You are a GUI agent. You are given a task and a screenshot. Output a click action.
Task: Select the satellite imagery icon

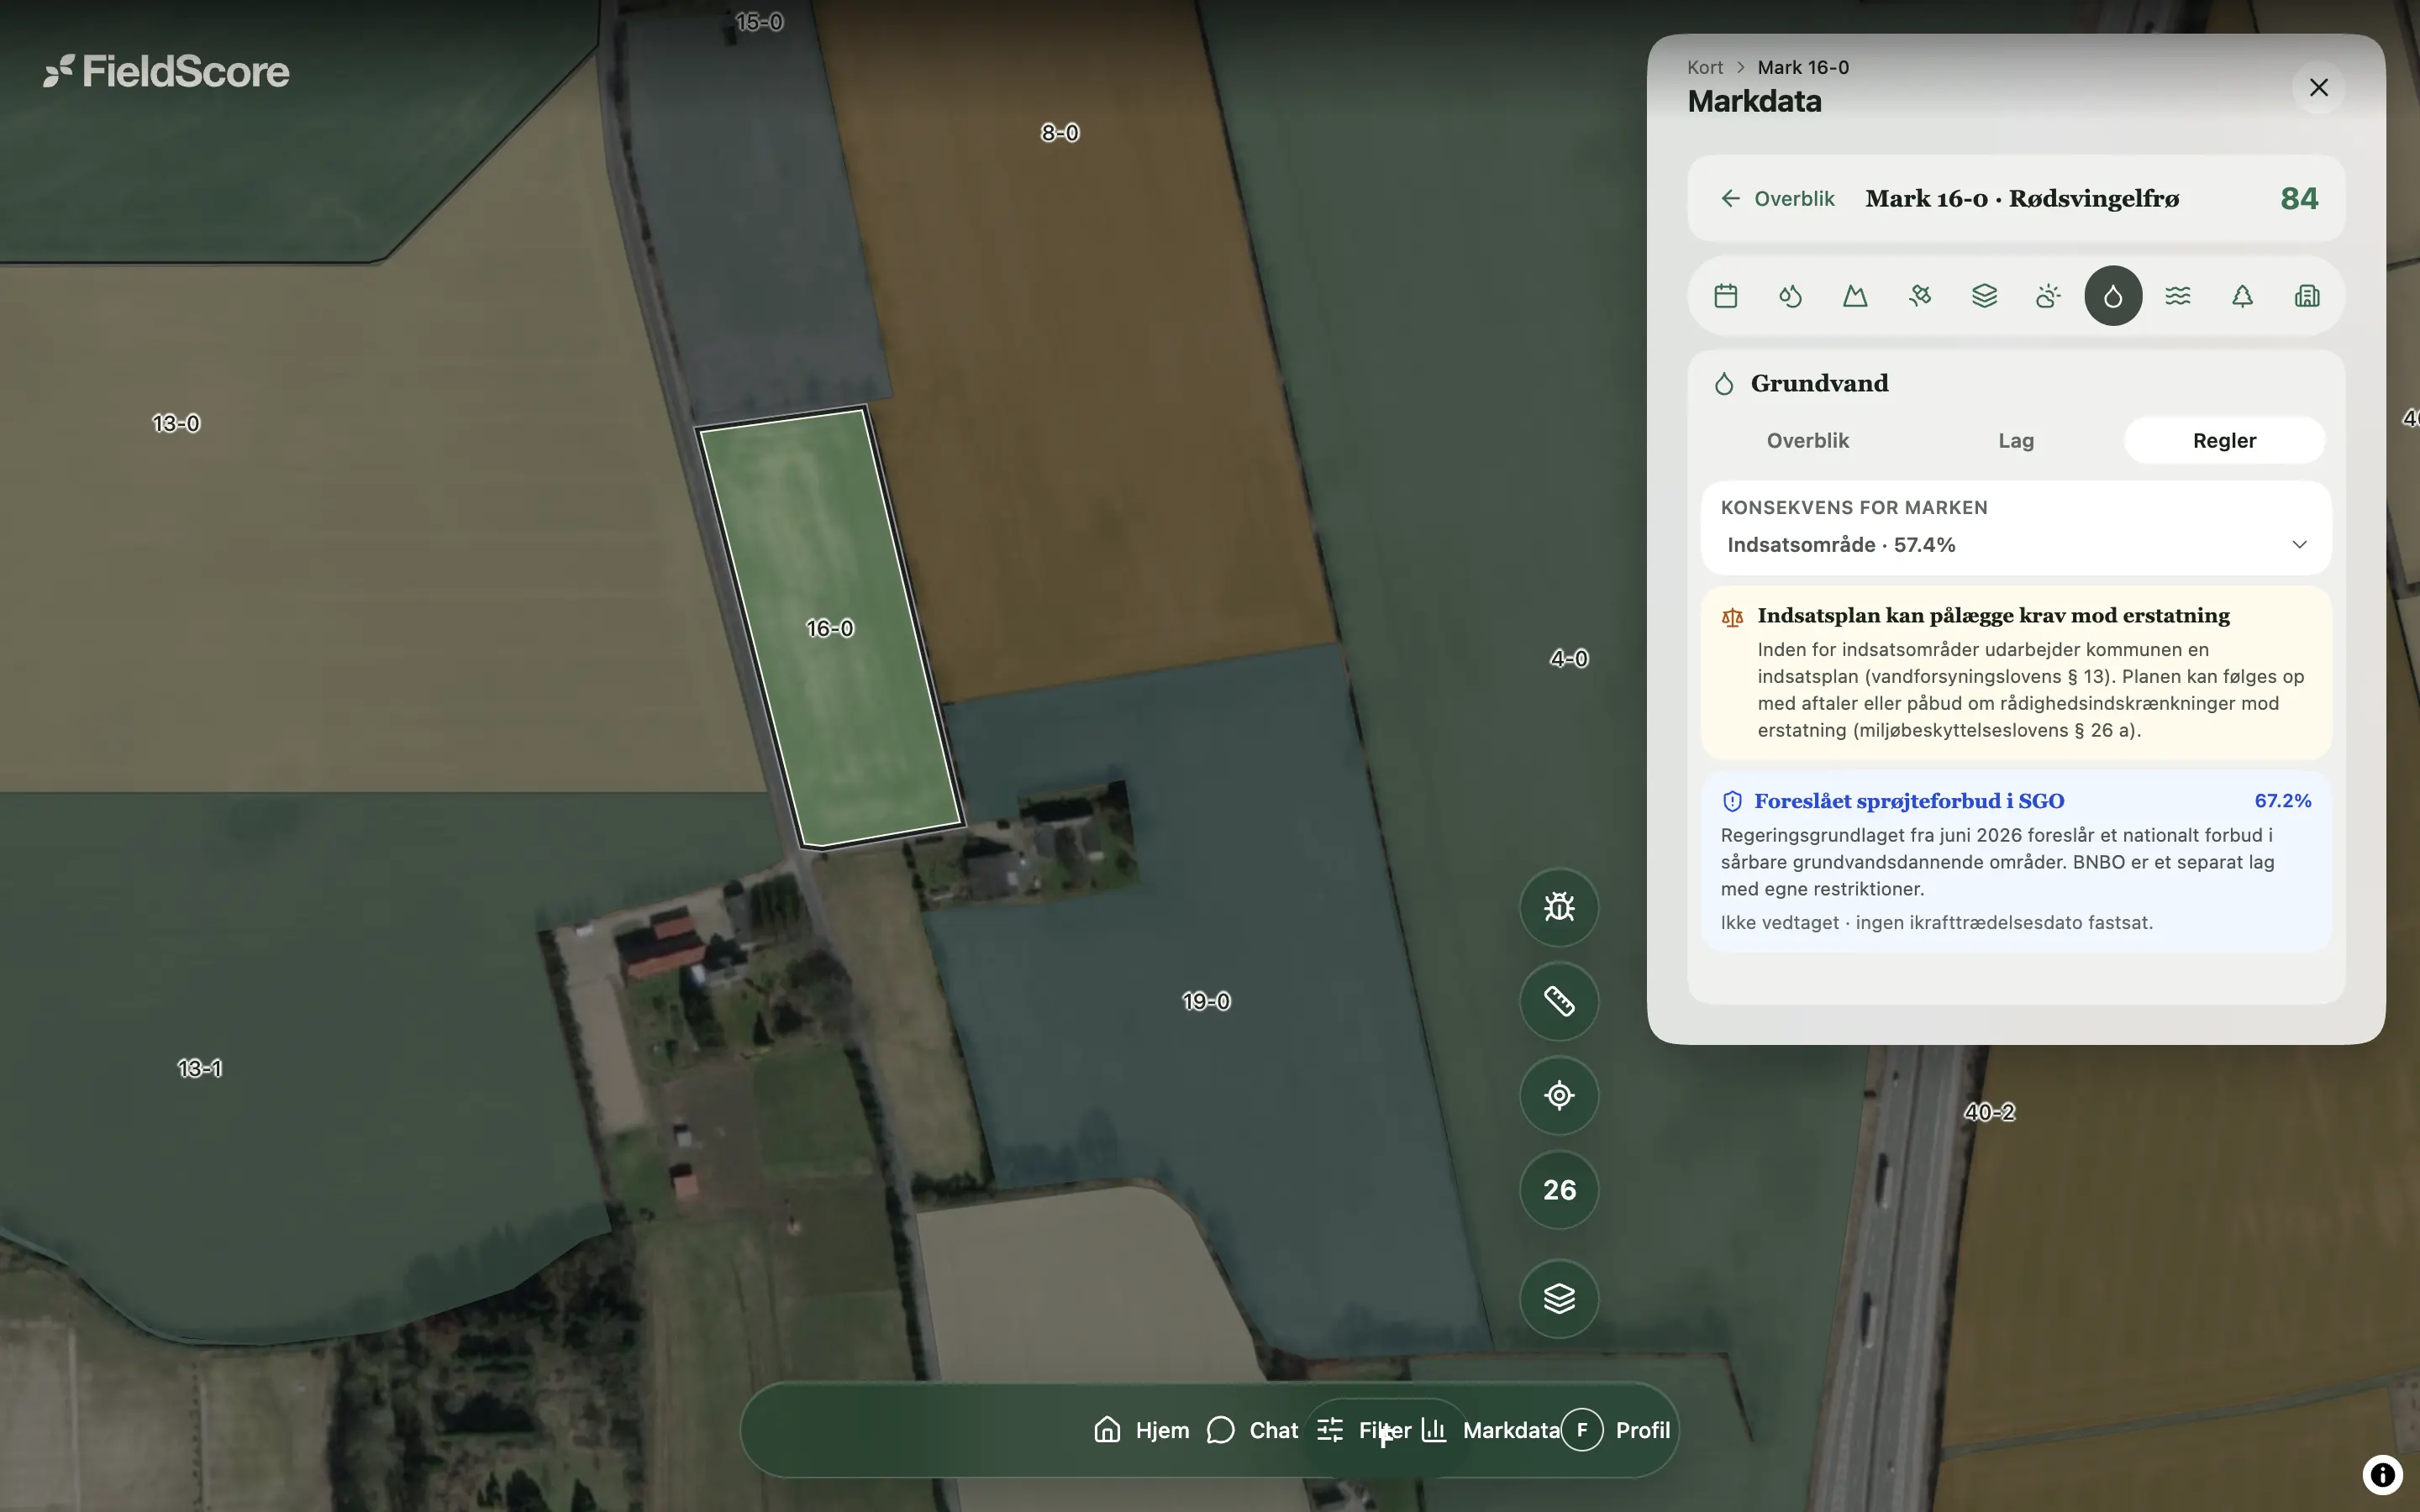(x=1919, y=296)
